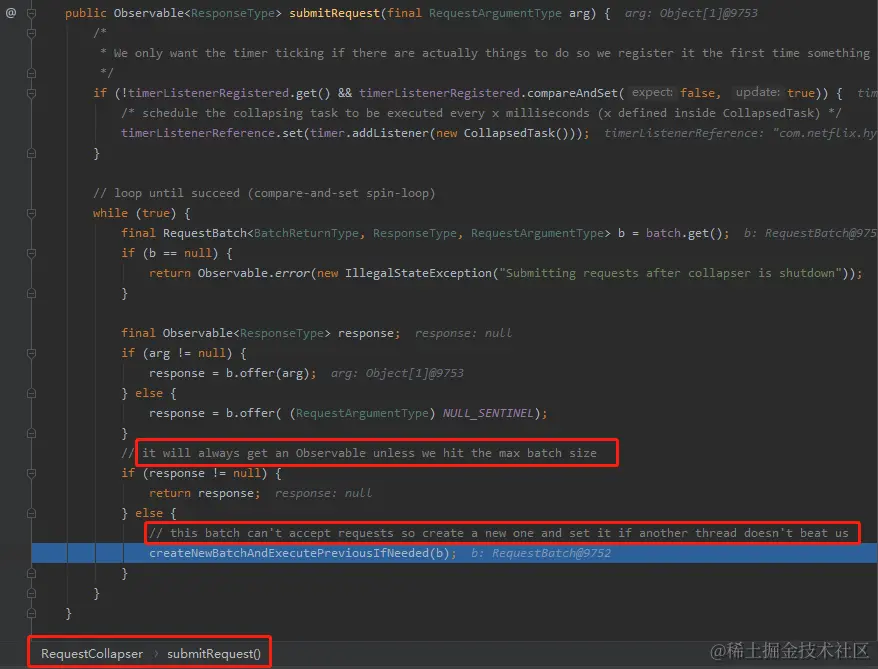This screenshot has height=669, width=878.
Task: Click the 'update:' parameter hint
Action: [757, 92]
